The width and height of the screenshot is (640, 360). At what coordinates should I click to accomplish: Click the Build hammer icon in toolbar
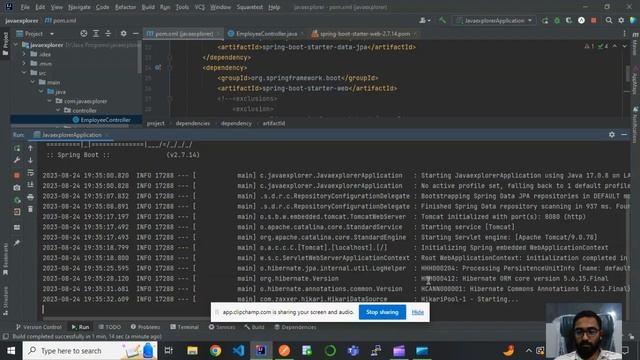pos(442,20)
